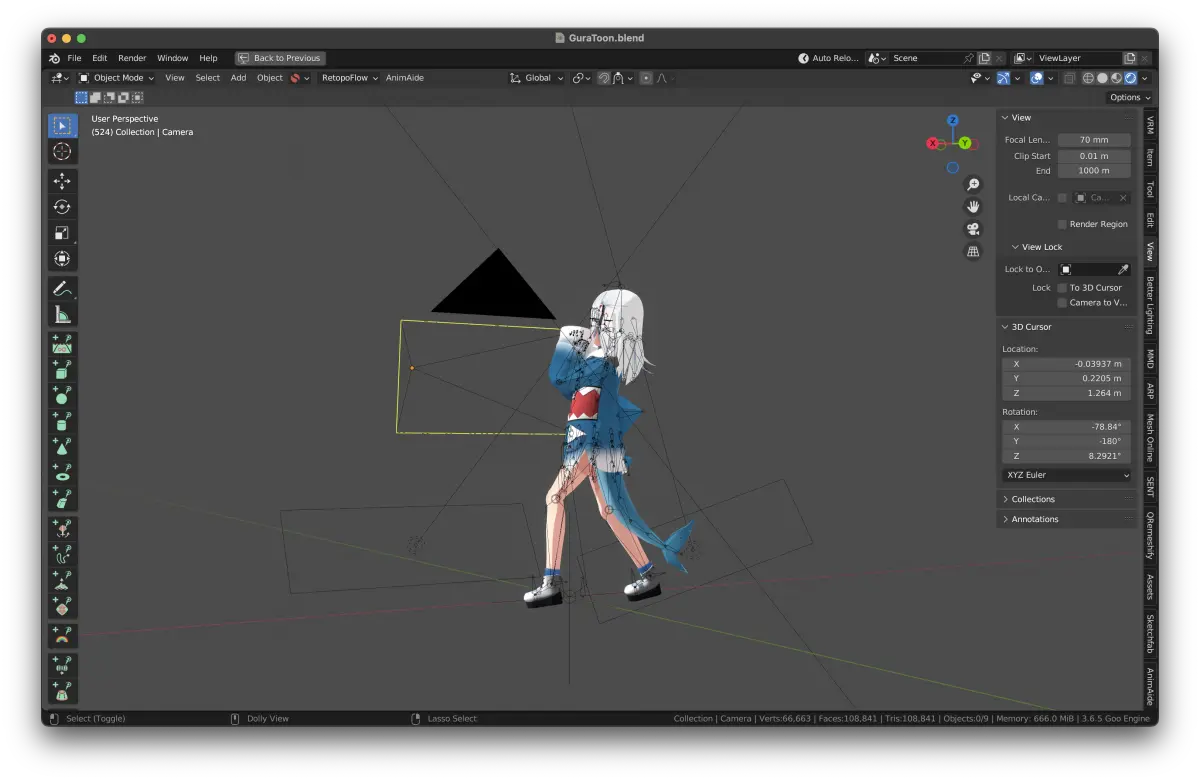This screenshot has width=1200, height=781.
Task: Select the Add UV Sphere tool
Action: (62, 396)
